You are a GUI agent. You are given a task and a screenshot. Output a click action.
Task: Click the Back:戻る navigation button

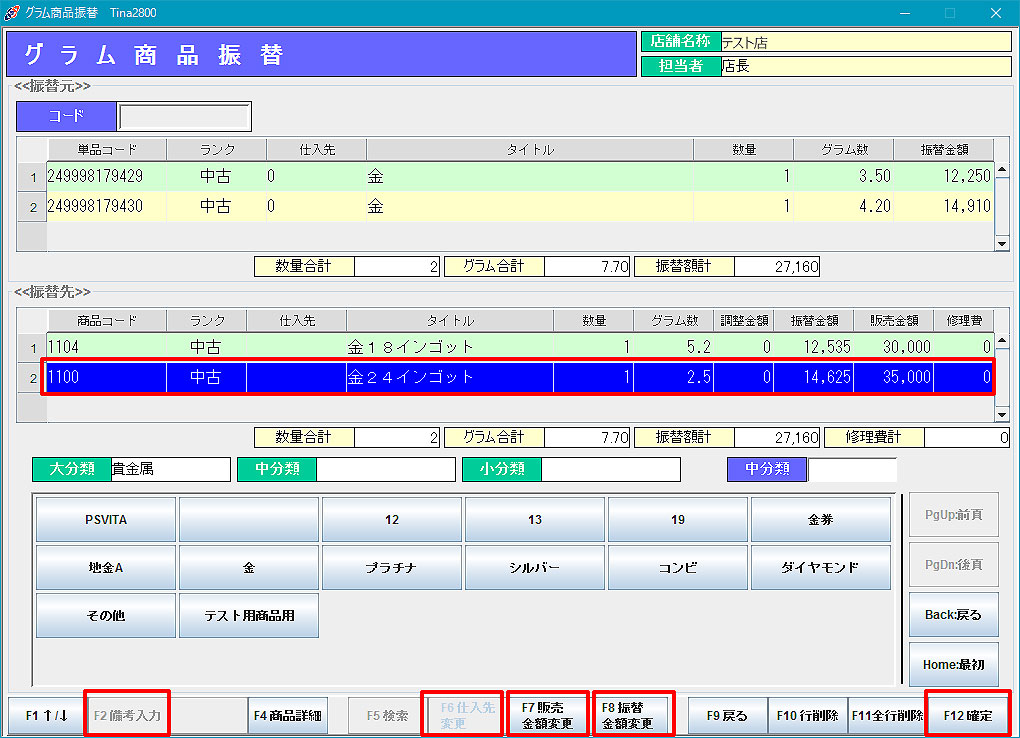(953, 615)
